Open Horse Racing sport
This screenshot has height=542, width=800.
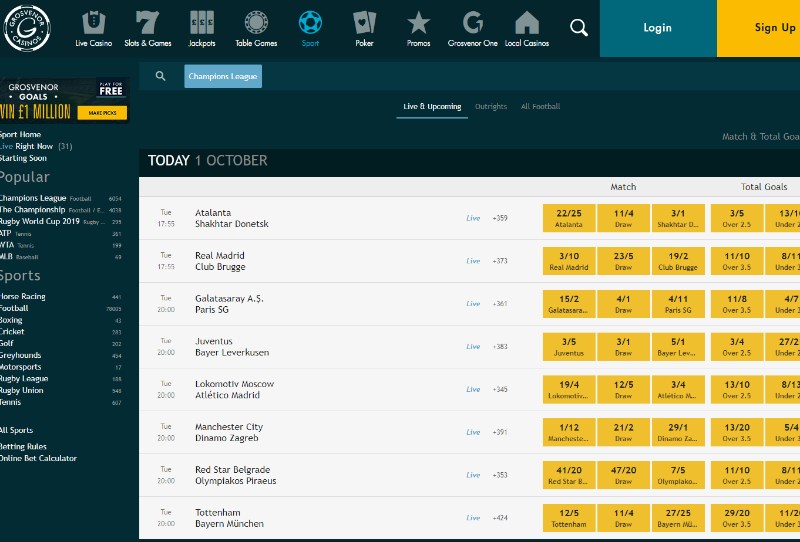tap(61, 297)
